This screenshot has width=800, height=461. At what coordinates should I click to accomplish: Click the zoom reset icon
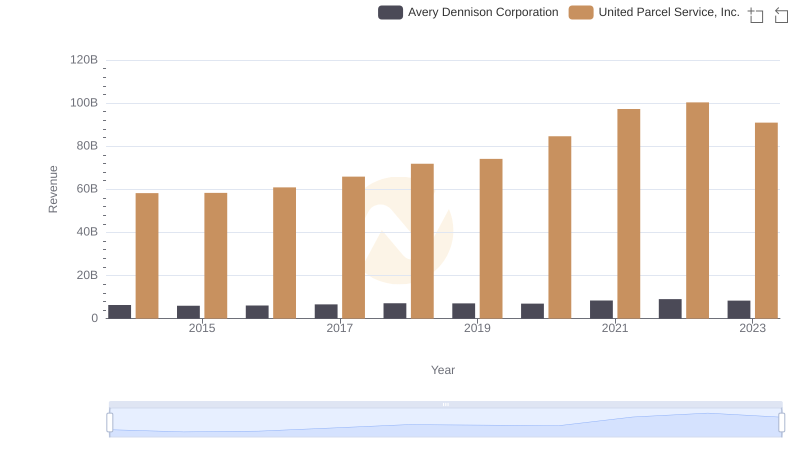point(781,15)
